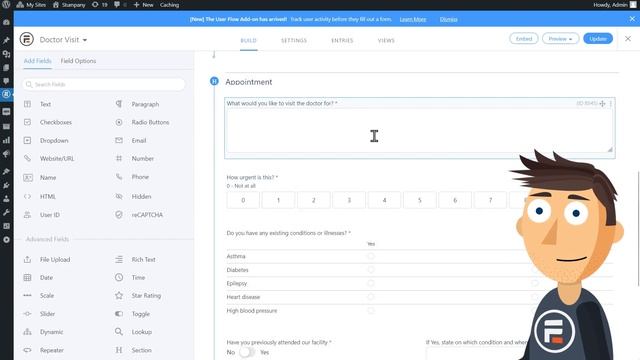
Task: Toggle previously attended facility switch
Action: [x=247, y=352]
